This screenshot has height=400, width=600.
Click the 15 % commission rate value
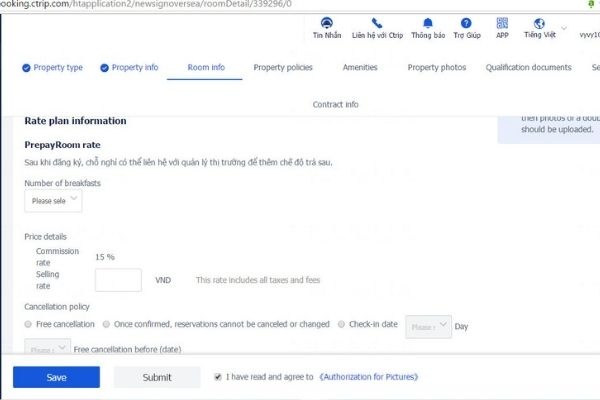click(x=105, y=257)
